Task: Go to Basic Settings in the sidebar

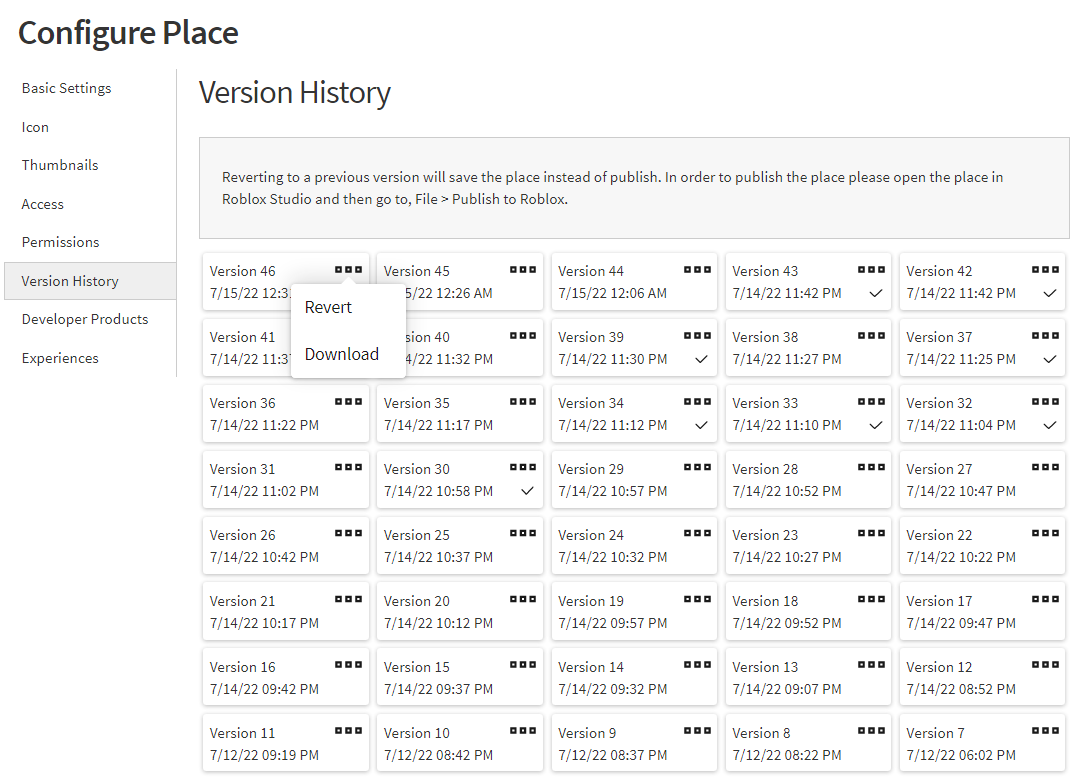Action: (x=66, y=88)
